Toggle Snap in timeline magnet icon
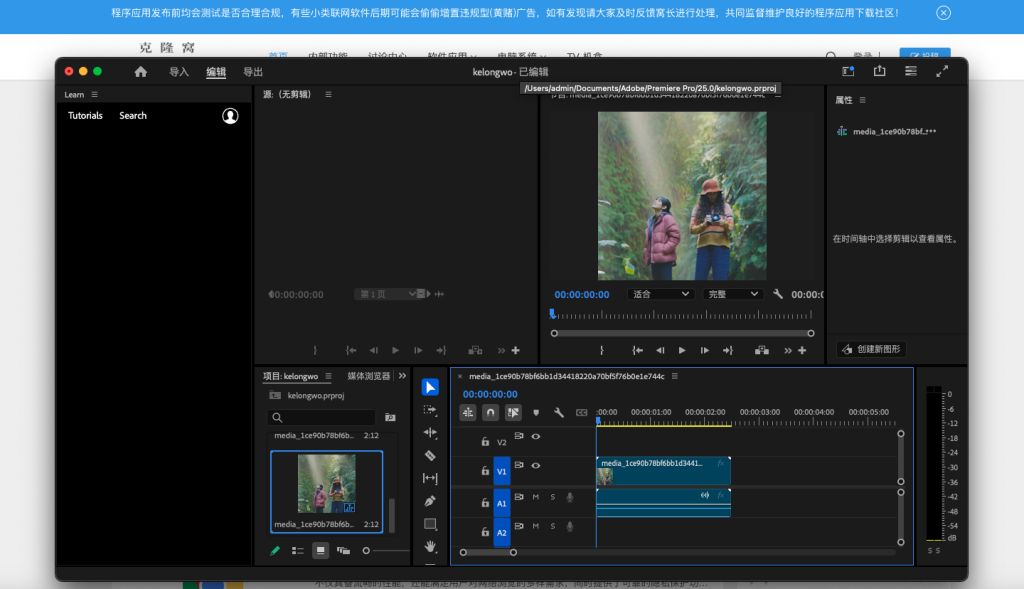 490,413
